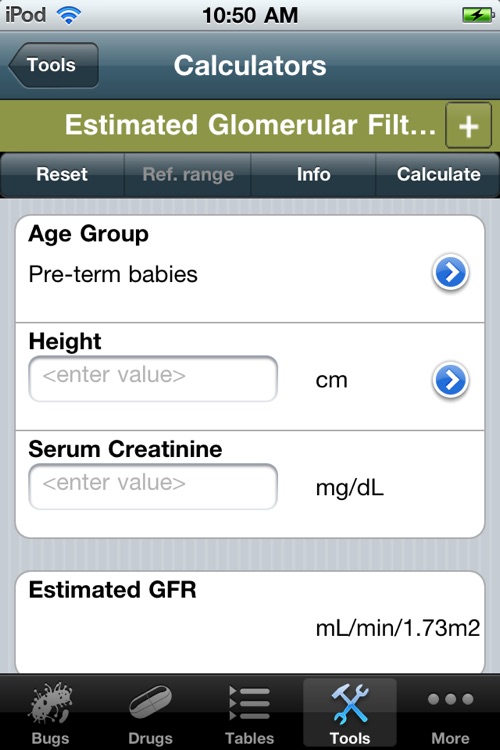Select the Tools wrench icon
The height and width of the screenshot is (750, 500).
coord(350,703)
